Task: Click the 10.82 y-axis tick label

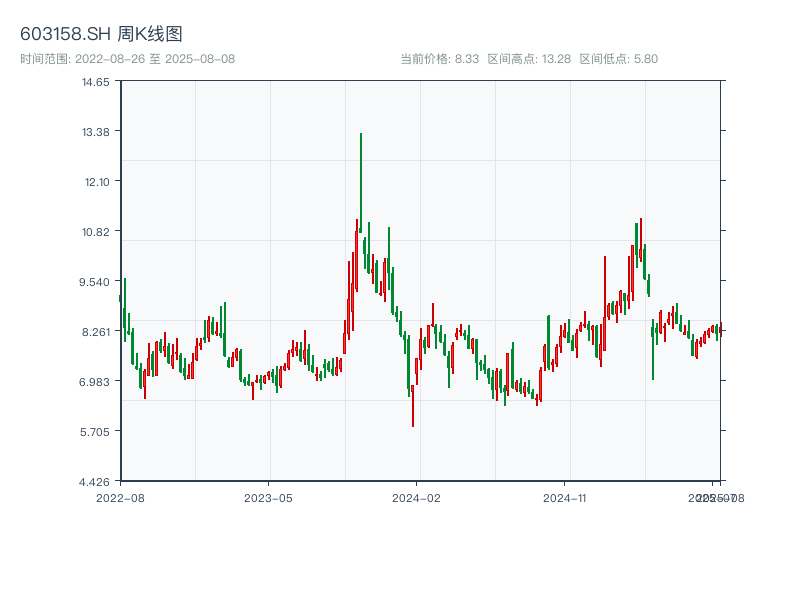Action: 96,232
